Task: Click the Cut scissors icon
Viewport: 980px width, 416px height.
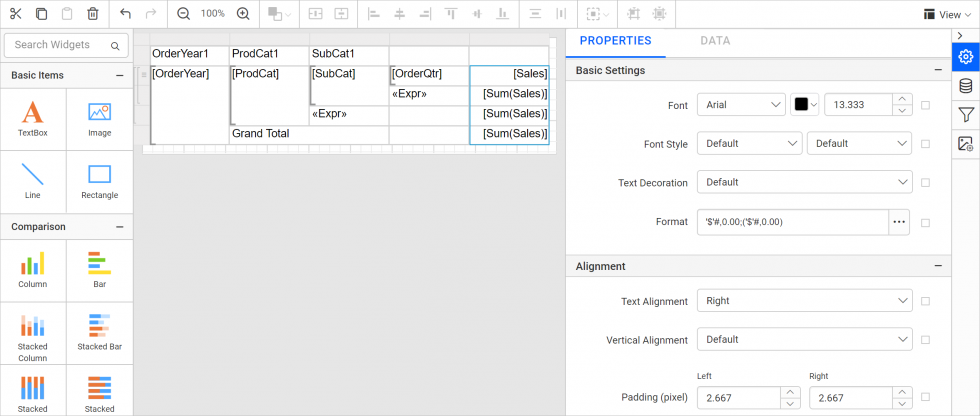Action: (16, 14)
